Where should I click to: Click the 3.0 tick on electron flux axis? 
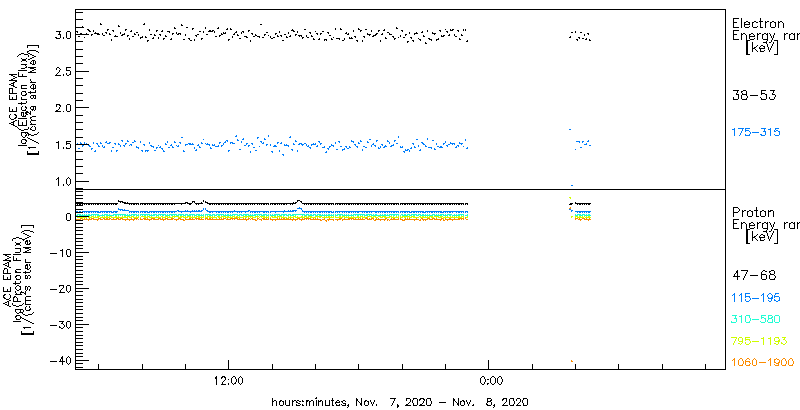pyautogui.click(x=64, y=35)
